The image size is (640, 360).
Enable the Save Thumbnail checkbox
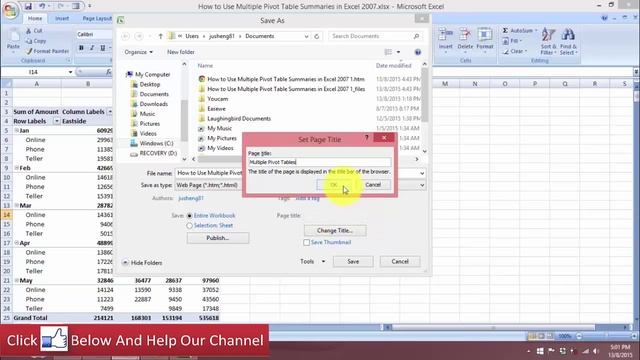(x=307, y=242)
